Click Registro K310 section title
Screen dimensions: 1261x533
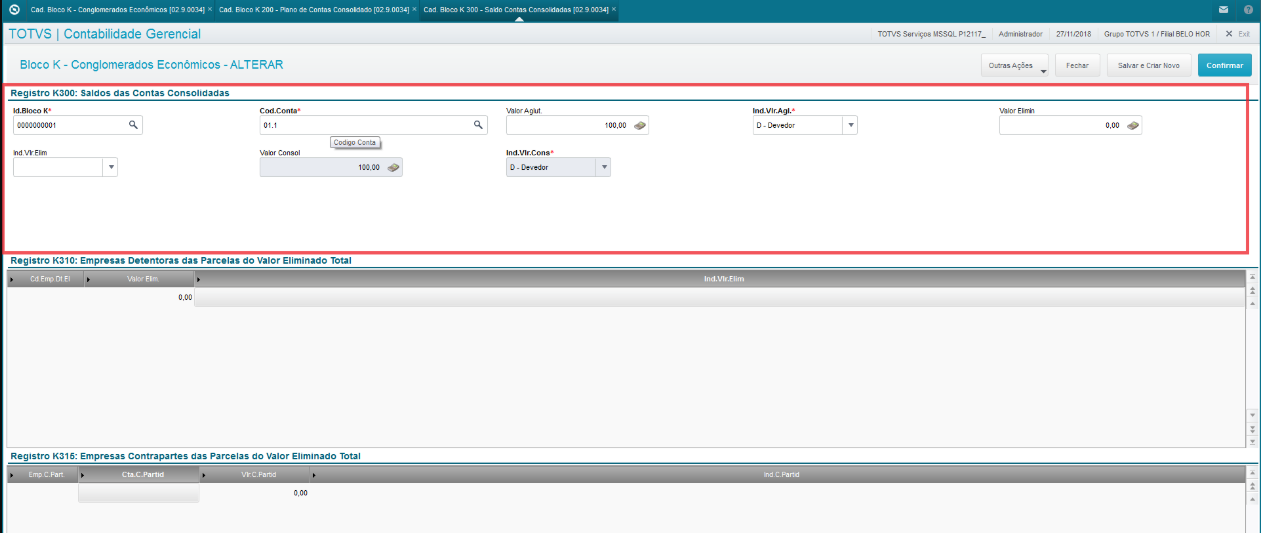[x=181, y=260]
